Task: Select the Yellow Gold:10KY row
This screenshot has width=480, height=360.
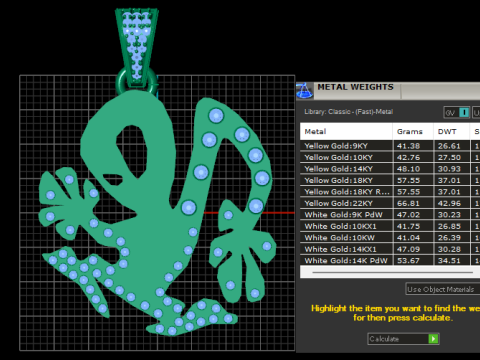Action: point(390,157)
